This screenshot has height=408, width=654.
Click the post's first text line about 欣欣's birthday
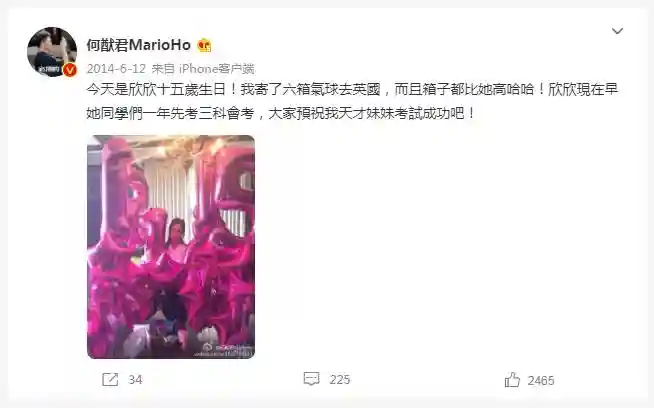click(x=352, y=89)
